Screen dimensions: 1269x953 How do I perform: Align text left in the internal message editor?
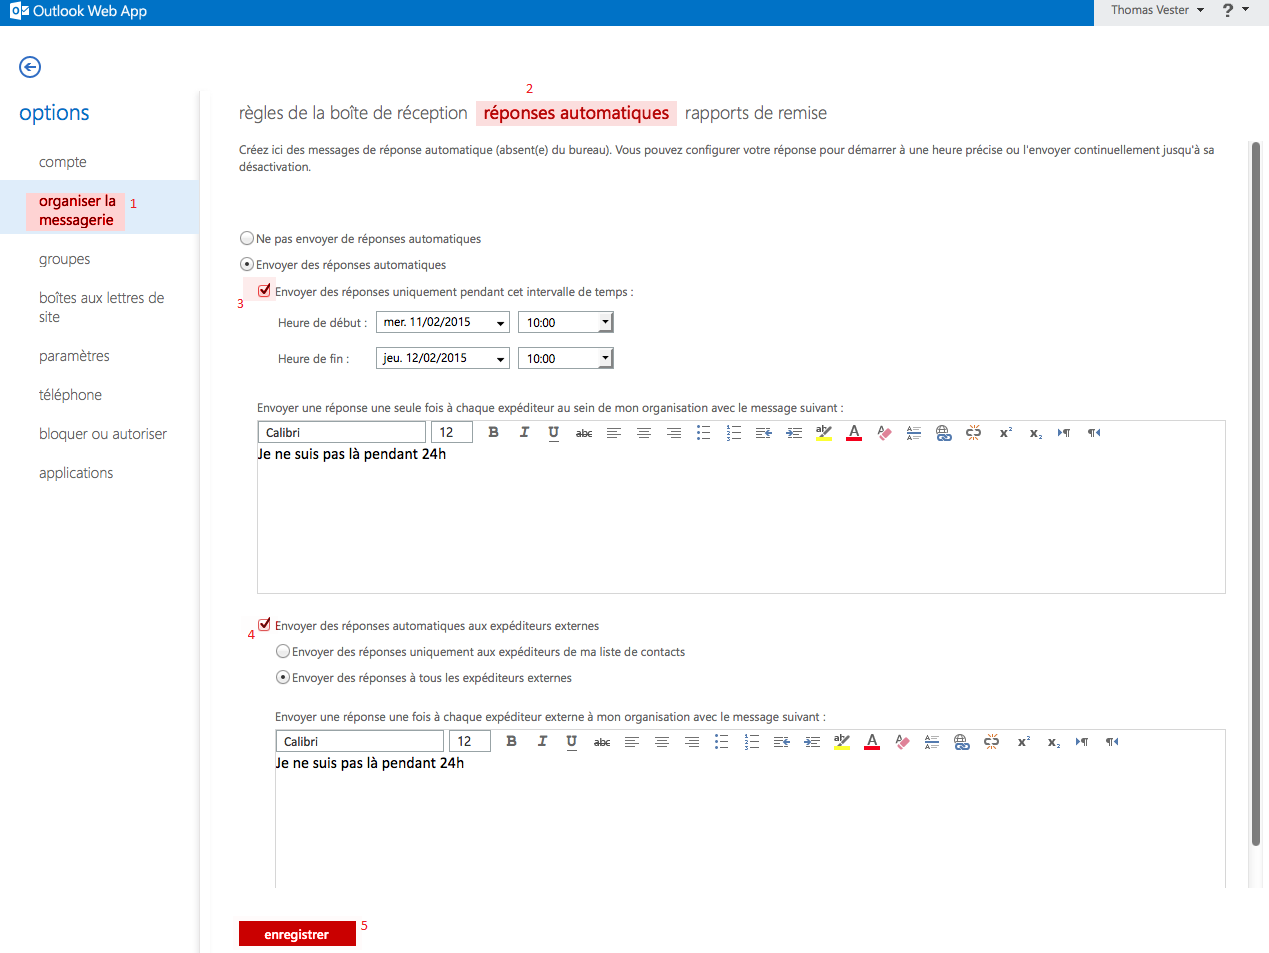tap(614, 433)
